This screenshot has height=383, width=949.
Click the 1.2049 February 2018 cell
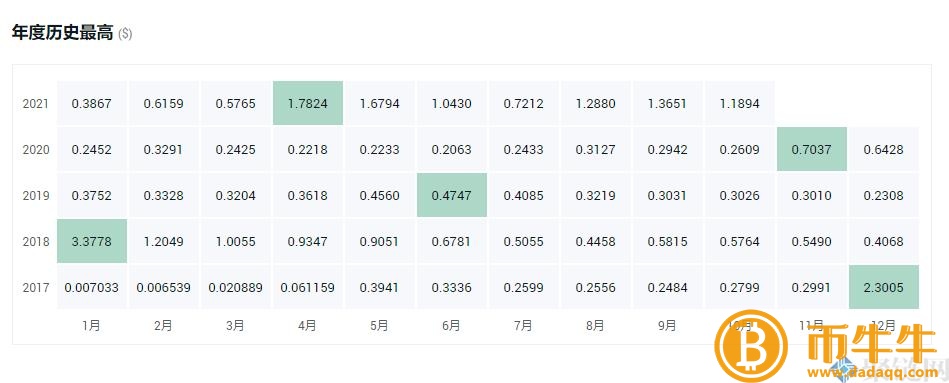point(163,241)
